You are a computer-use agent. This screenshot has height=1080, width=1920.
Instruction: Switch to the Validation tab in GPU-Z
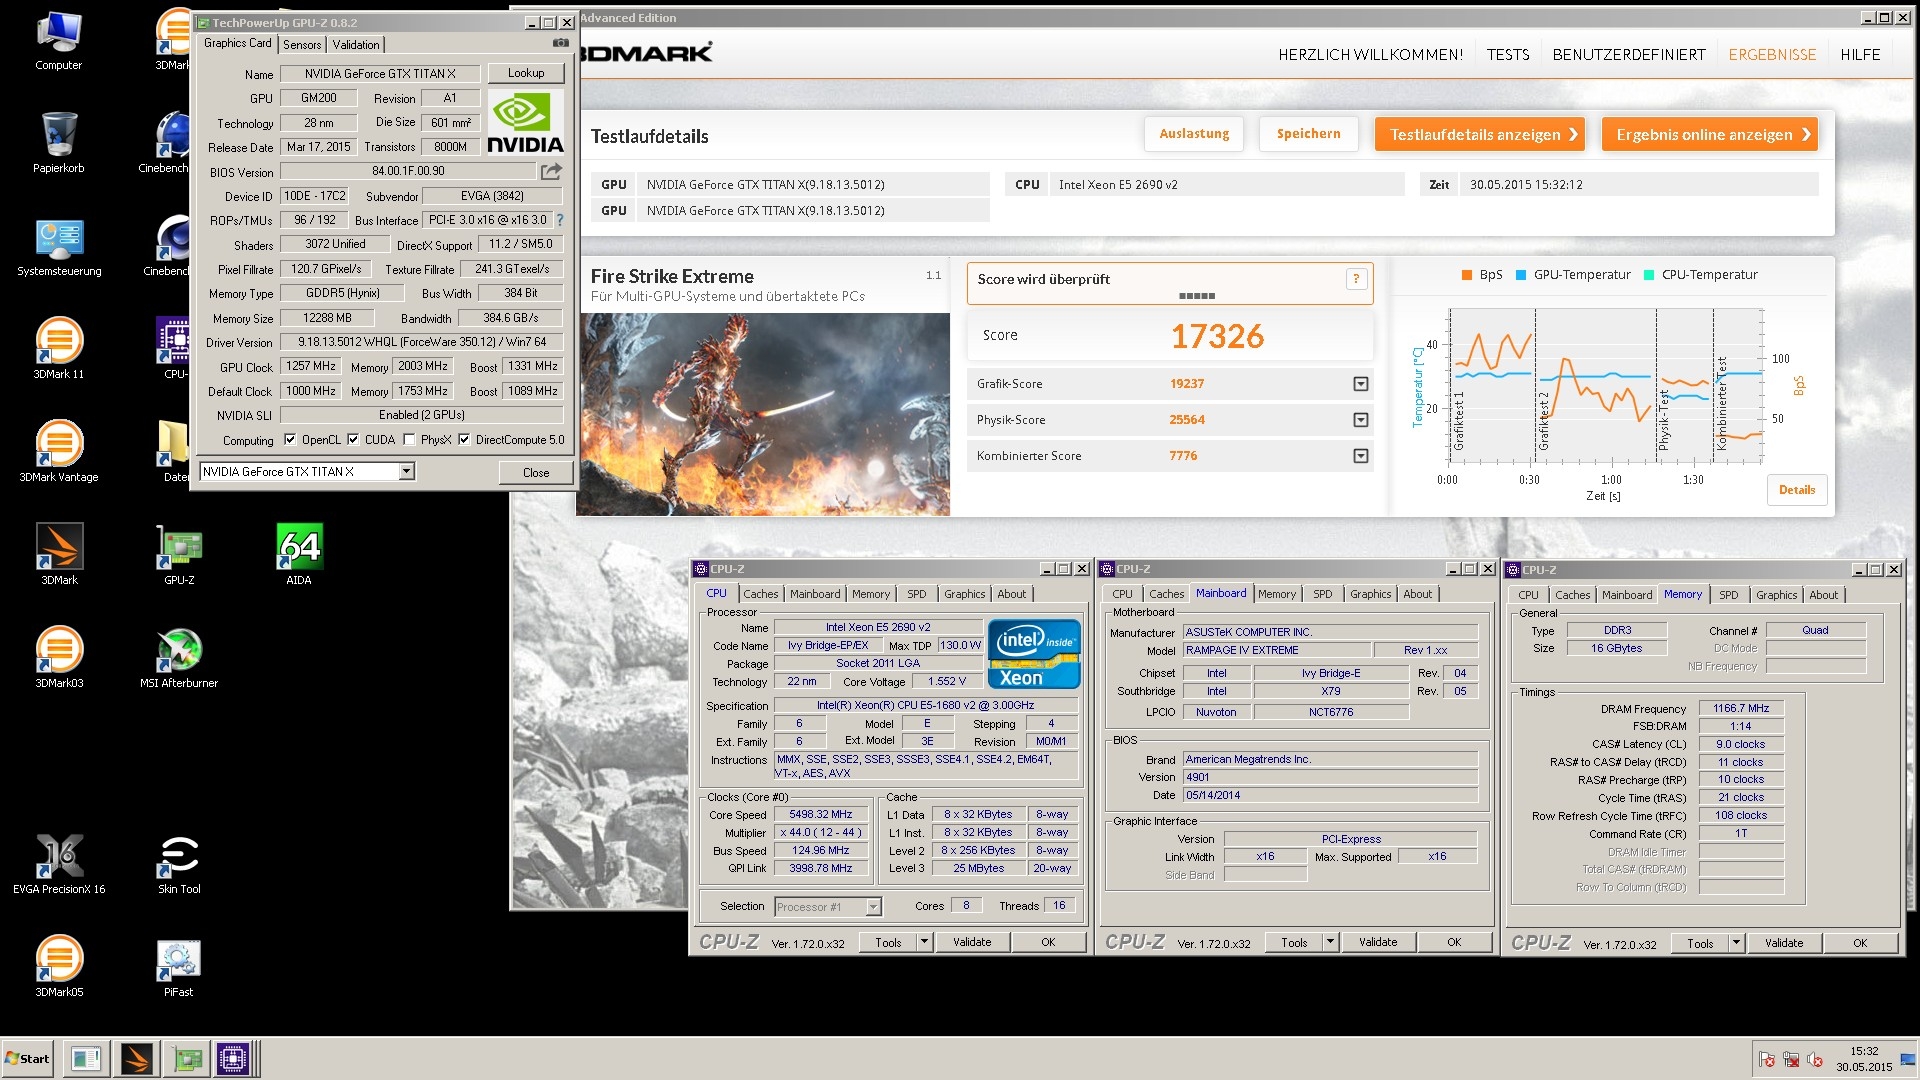click(356, 44)
